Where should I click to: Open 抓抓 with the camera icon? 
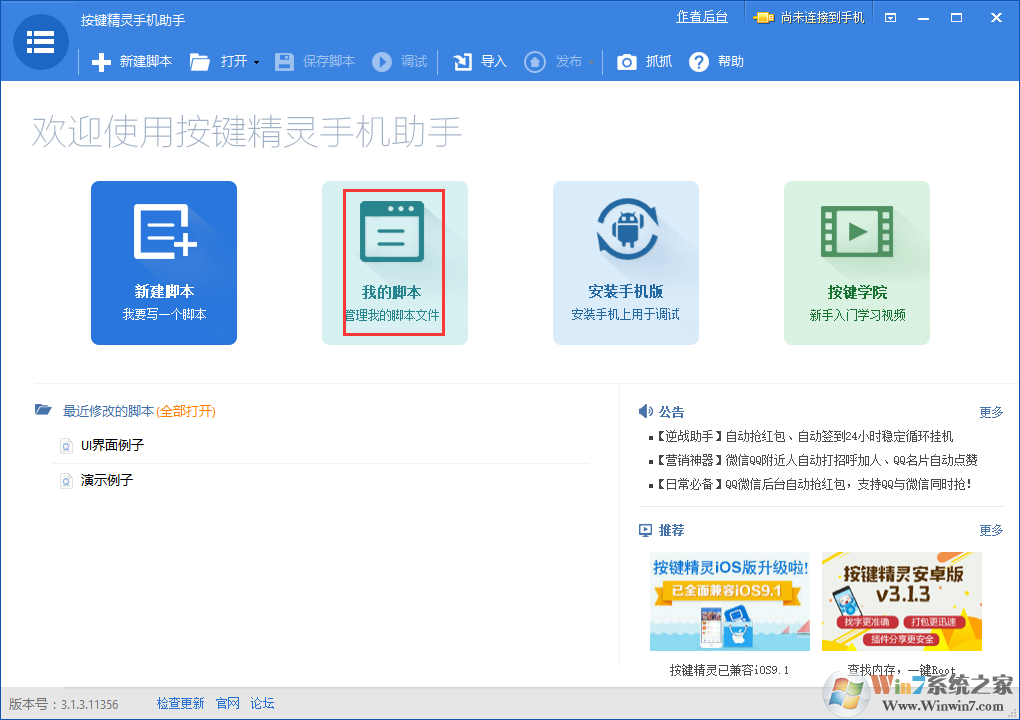626,61
